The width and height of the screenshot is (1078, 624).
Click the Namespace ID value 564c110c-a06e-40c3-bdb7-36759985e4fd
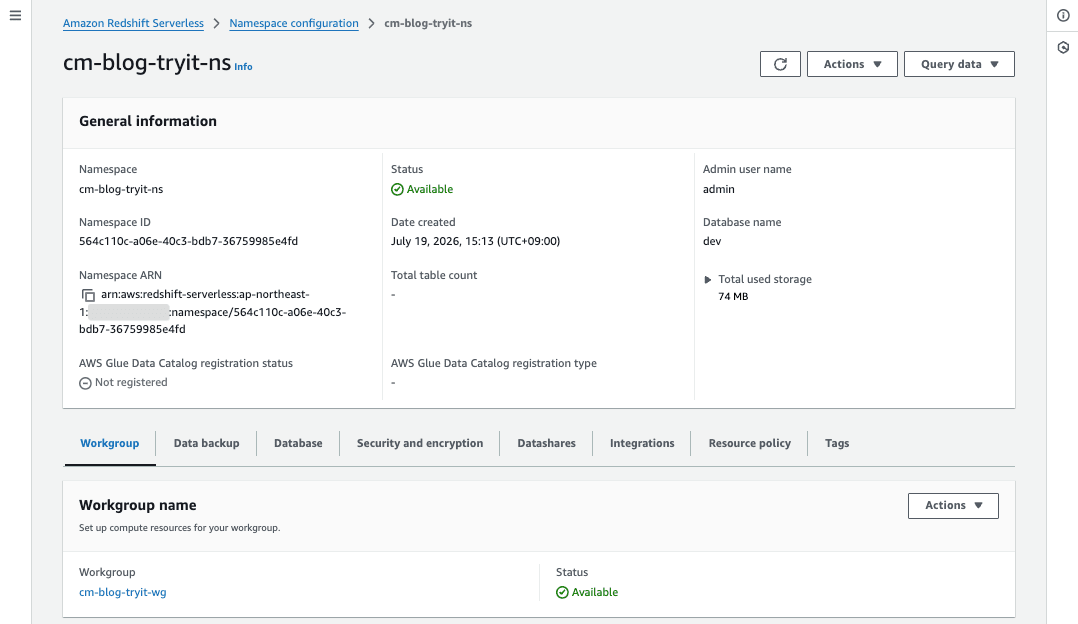point(188,241)
